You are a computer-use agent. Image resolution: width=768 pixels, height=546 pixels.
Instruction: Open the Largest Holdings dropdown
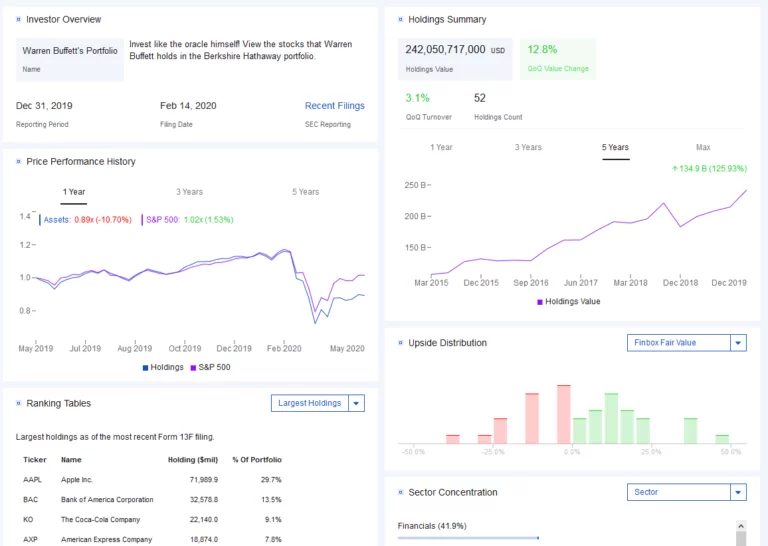(x=317, y=403)
